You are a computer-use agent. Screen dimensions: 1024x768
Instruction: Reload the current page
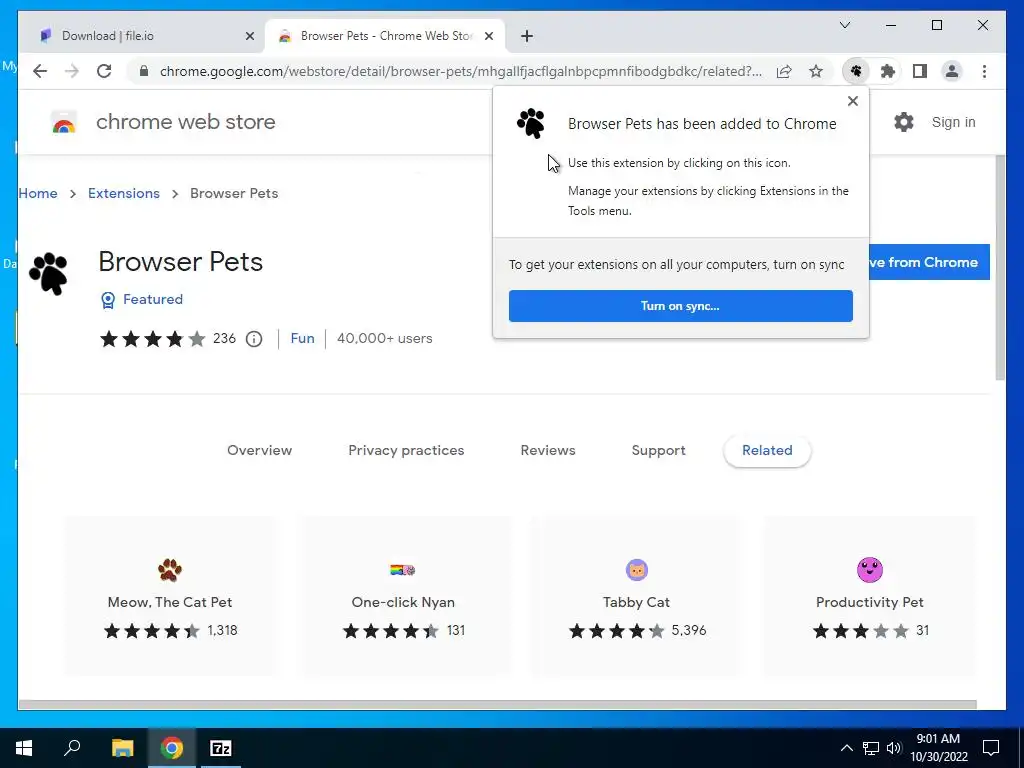[x=104, y=71]
